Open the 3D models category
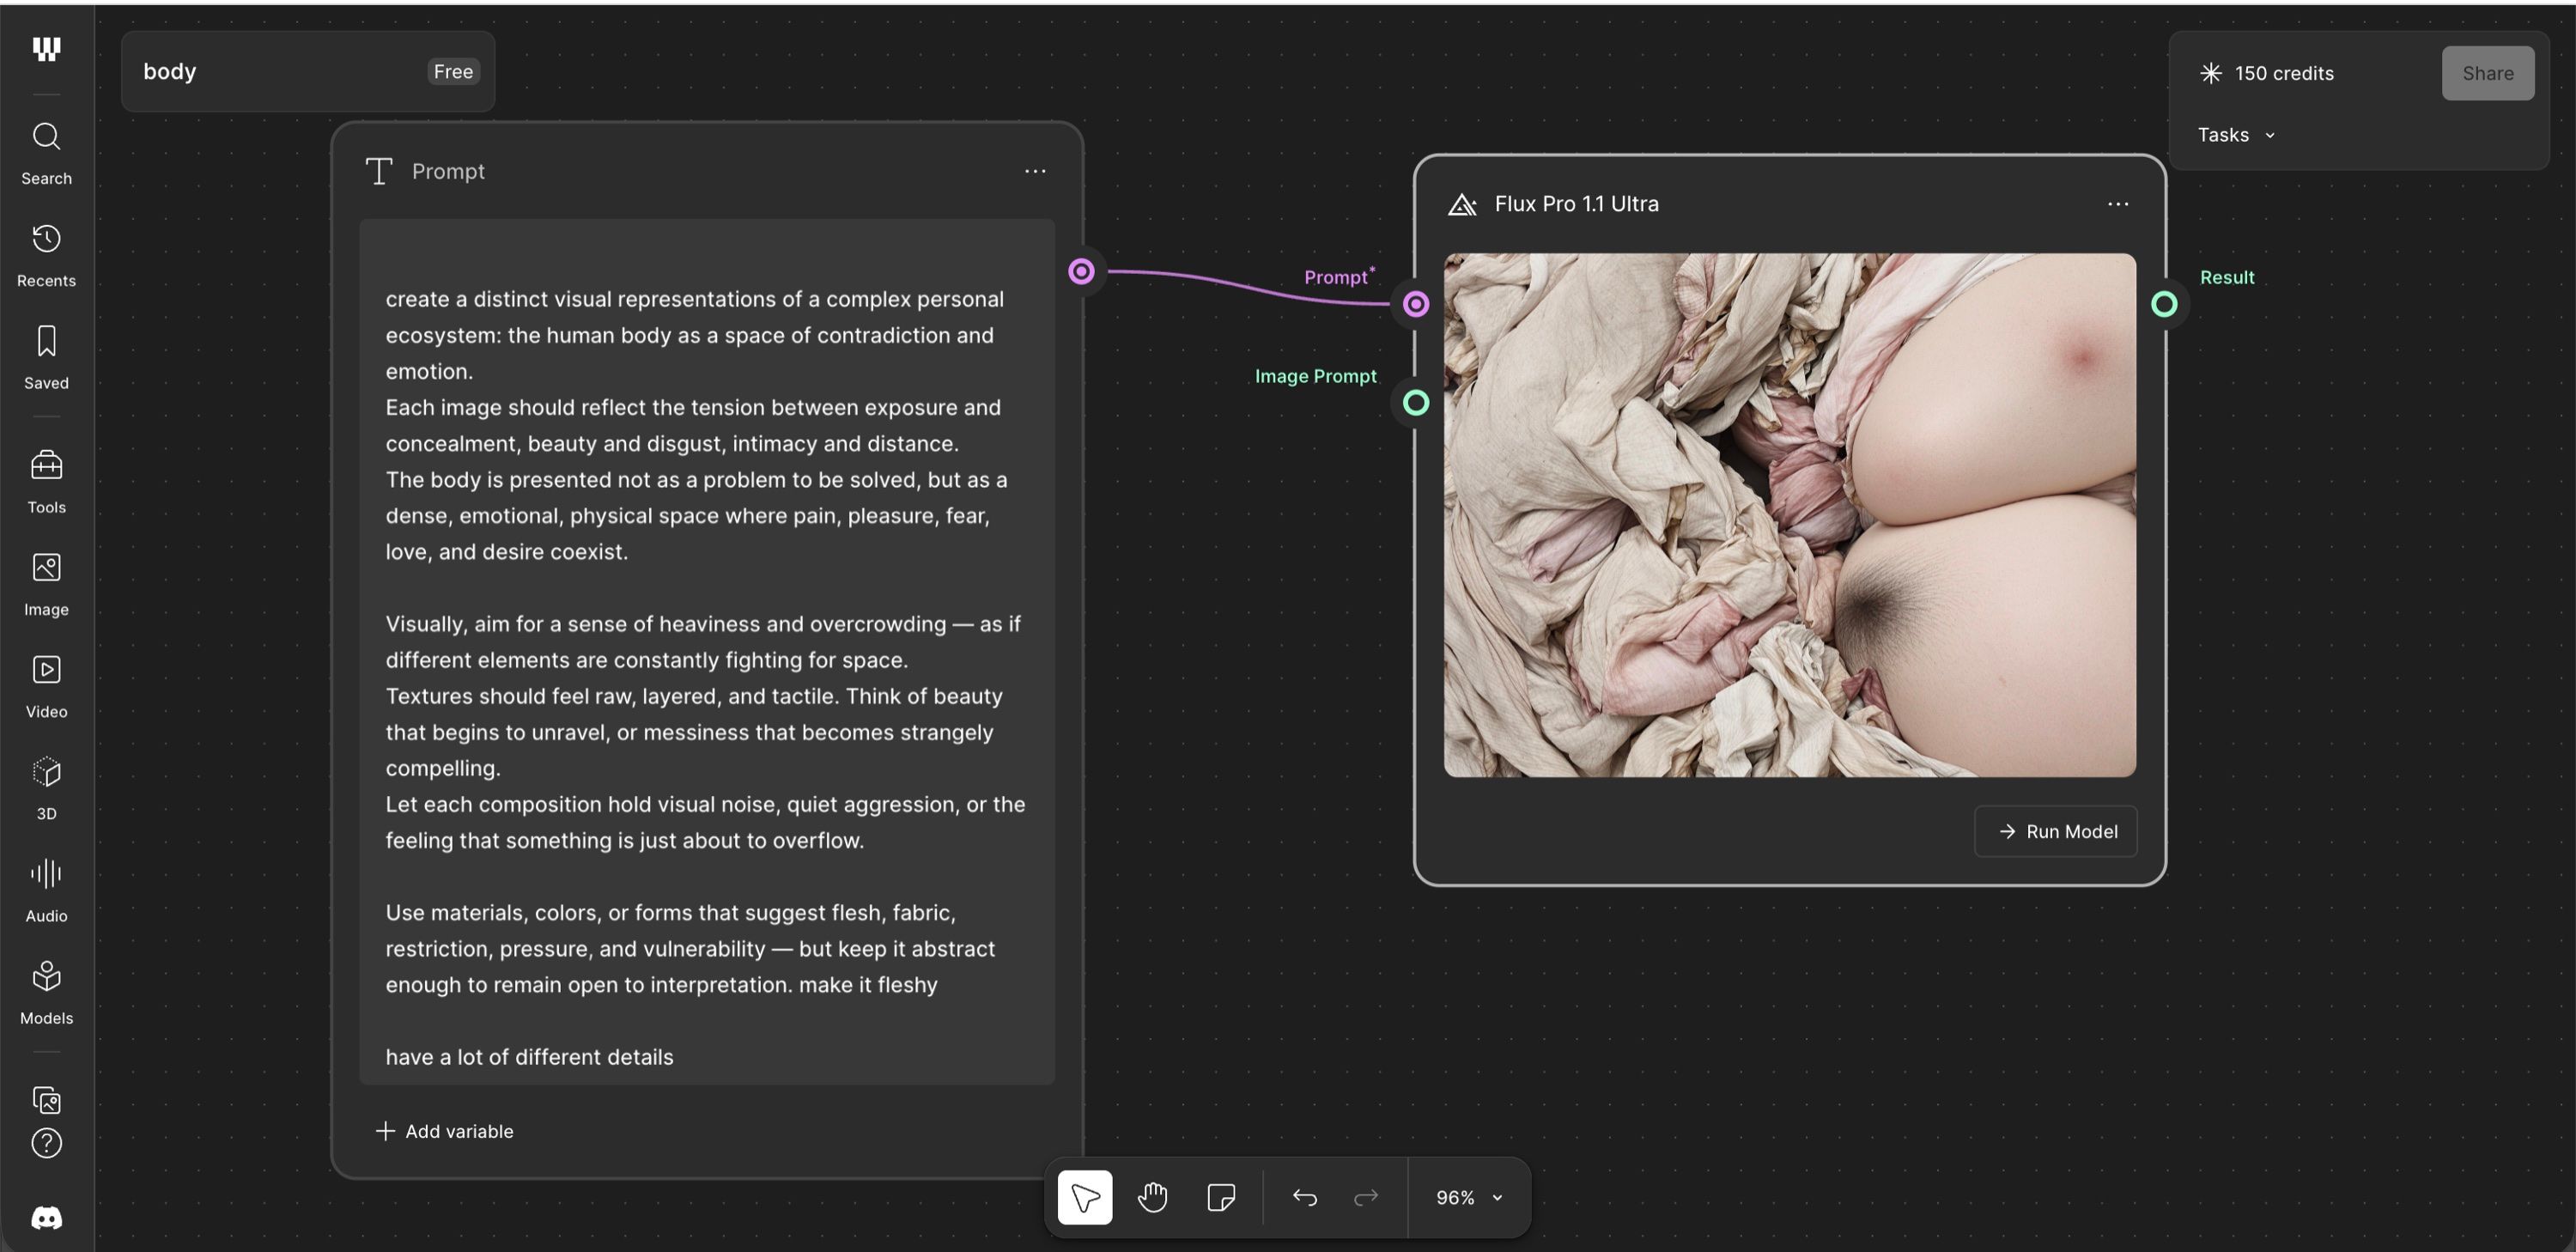The image size is (2576, 1252). 46,788
